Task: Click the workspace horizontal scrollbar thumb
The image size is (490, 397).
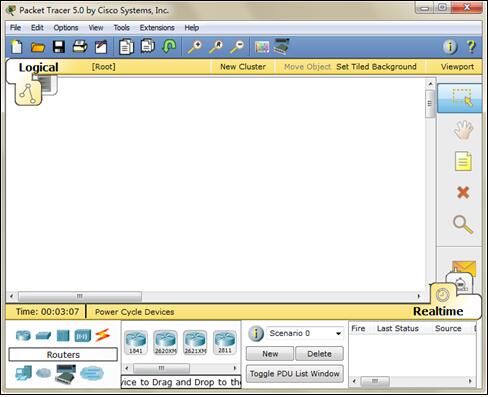Action: (x=80, y=296)
